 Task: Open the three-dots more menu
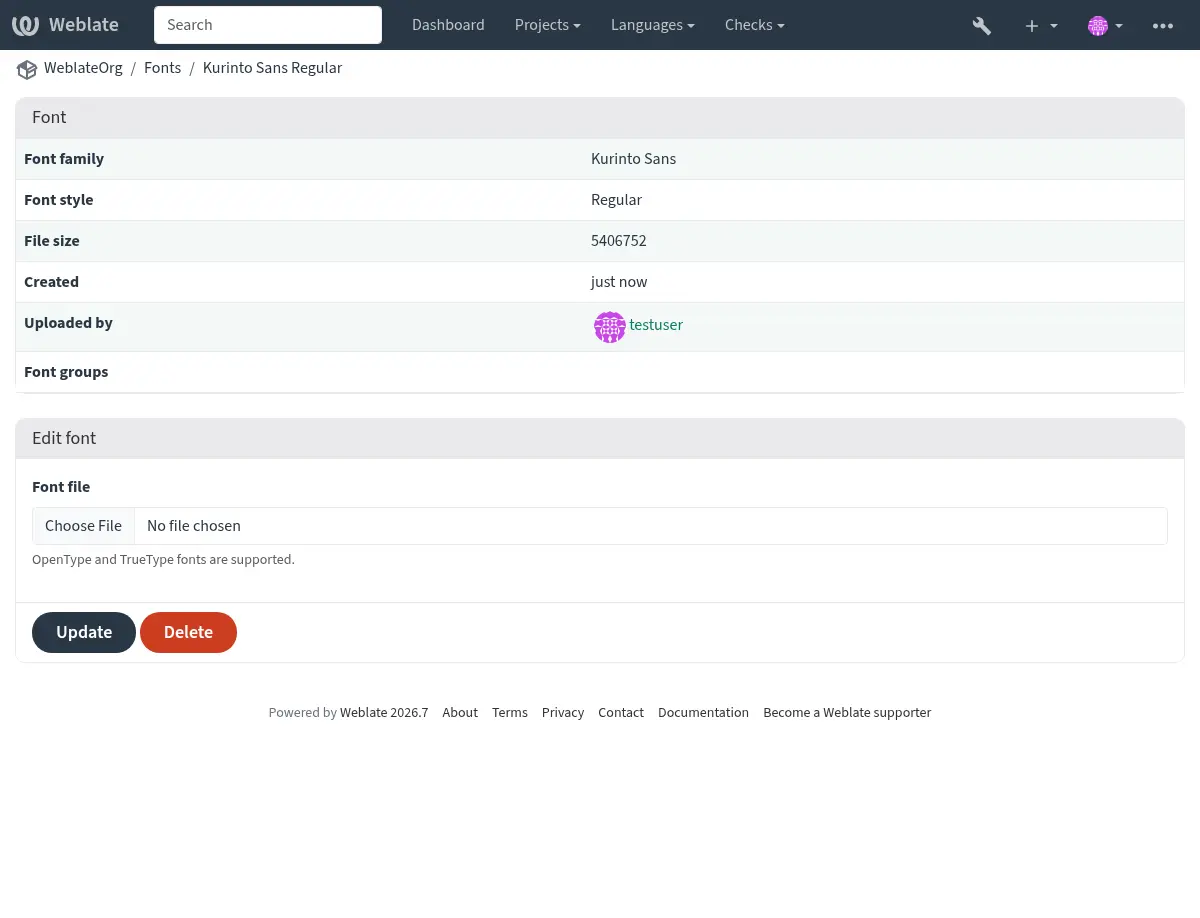pyautogui.click(x=1163, y=25)
